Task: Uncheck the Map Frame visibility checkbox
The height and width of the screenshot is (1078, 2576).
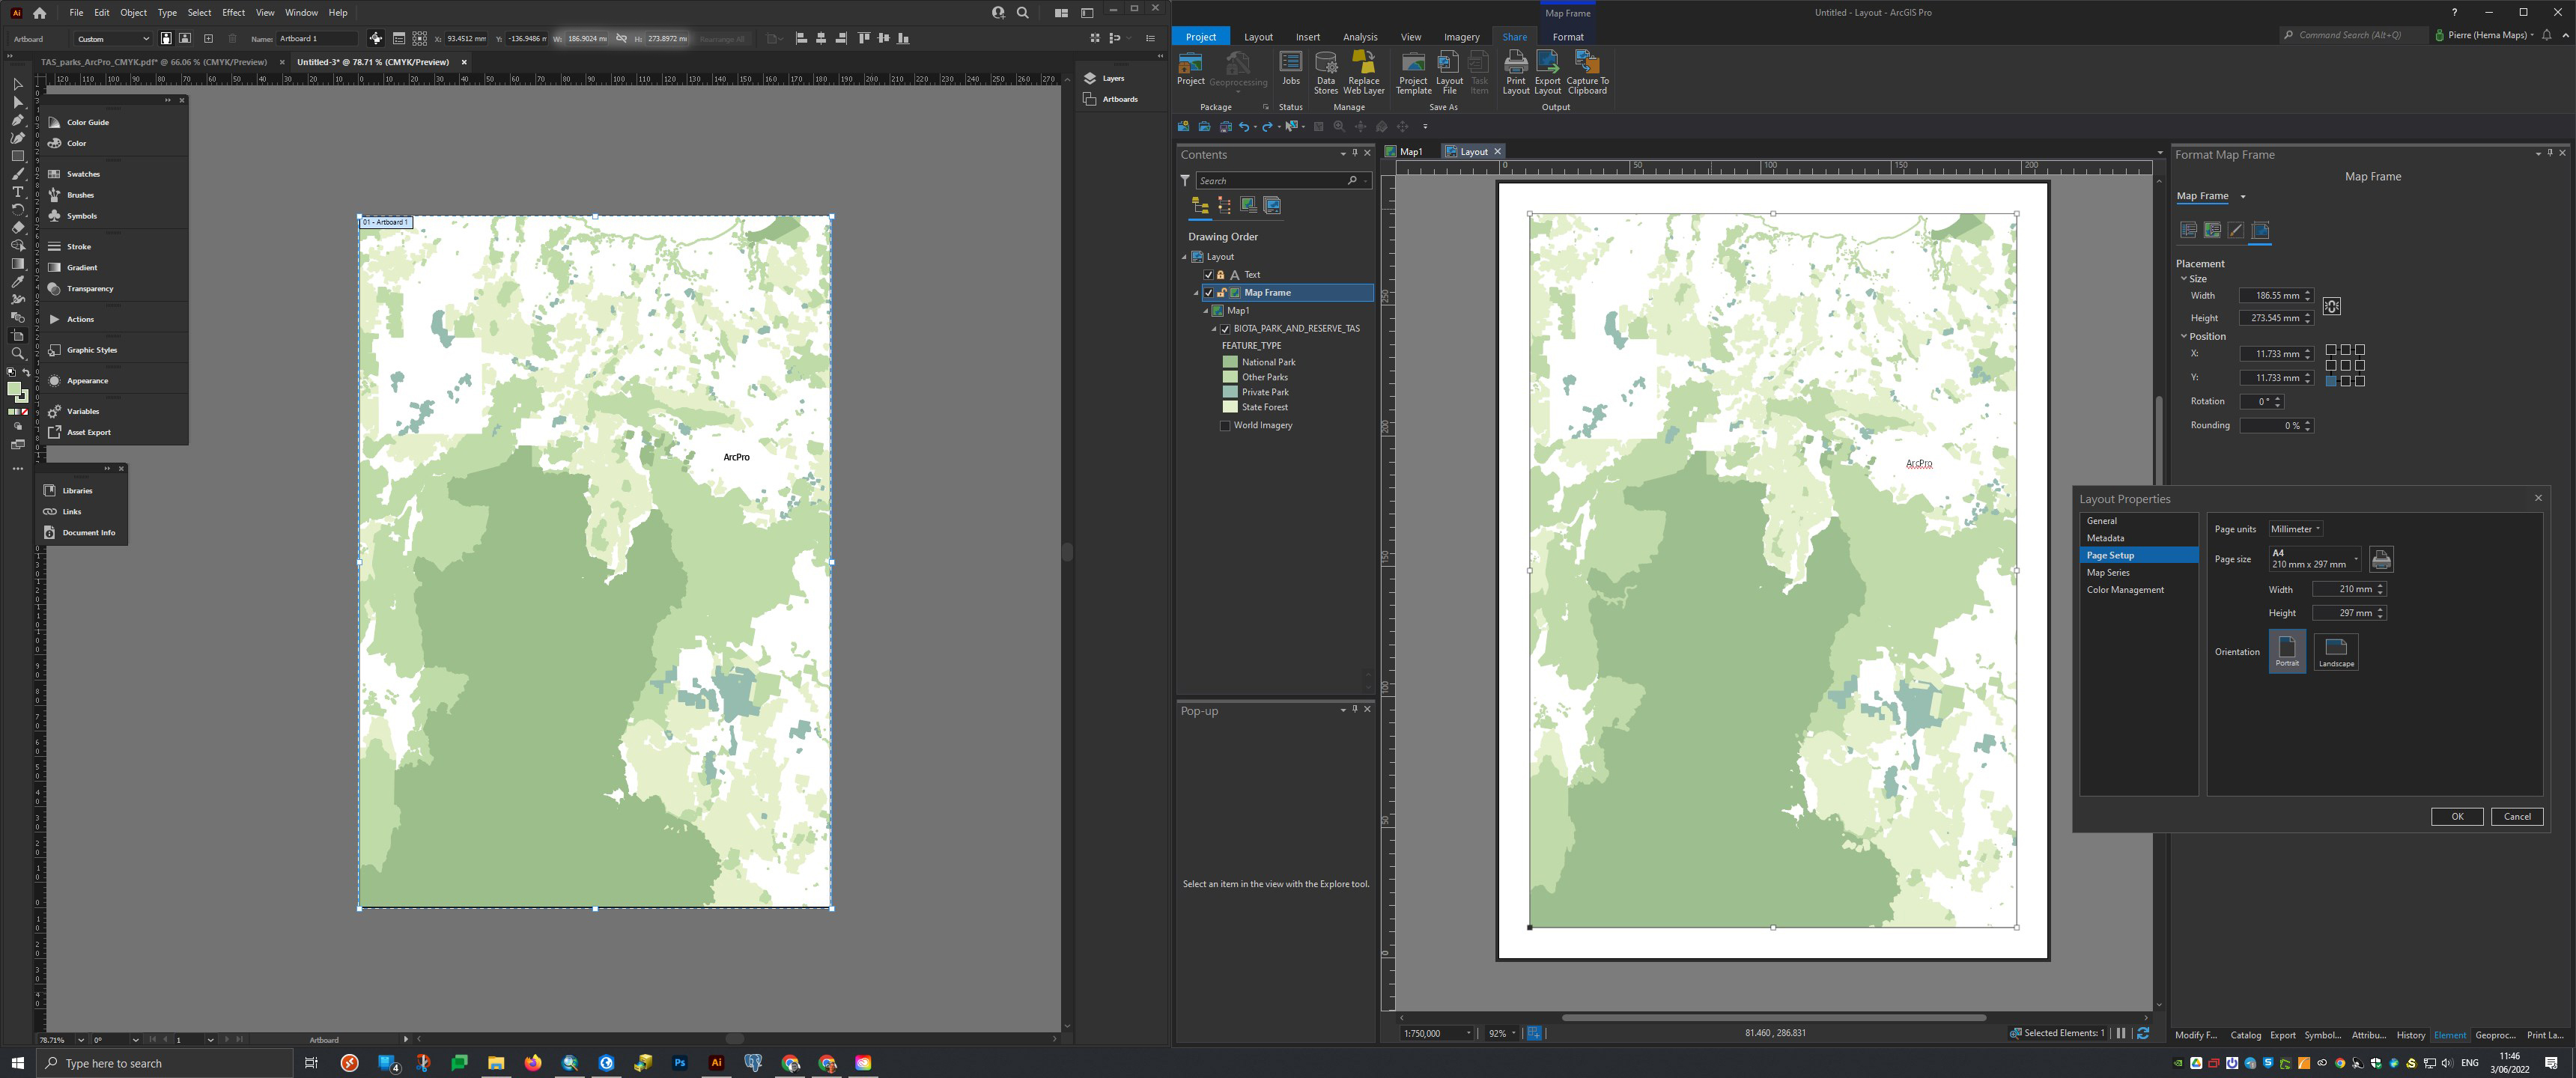Action: coord(1208,293)
